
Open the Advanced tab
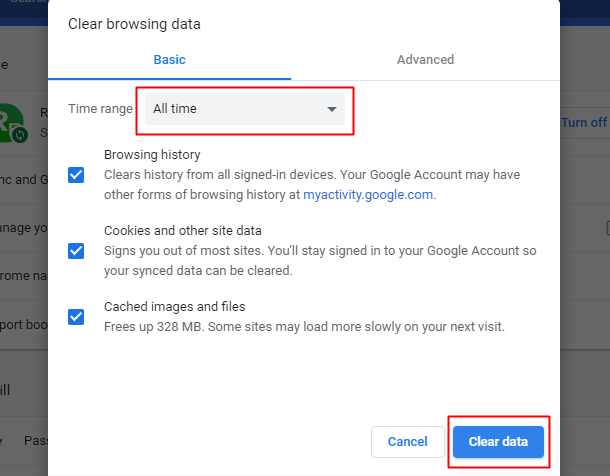(x=425, y=60)
